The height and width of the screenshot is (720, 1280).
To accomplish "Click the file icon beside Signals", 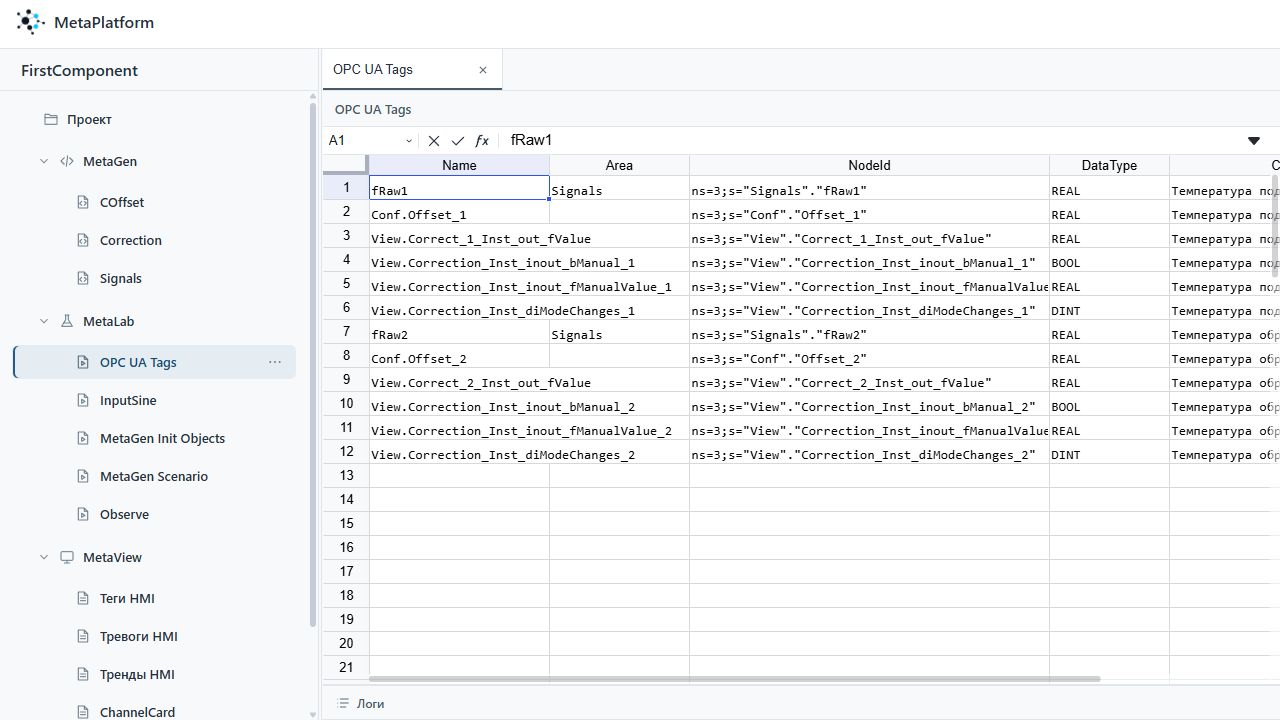I will click(x=83, y=278).
